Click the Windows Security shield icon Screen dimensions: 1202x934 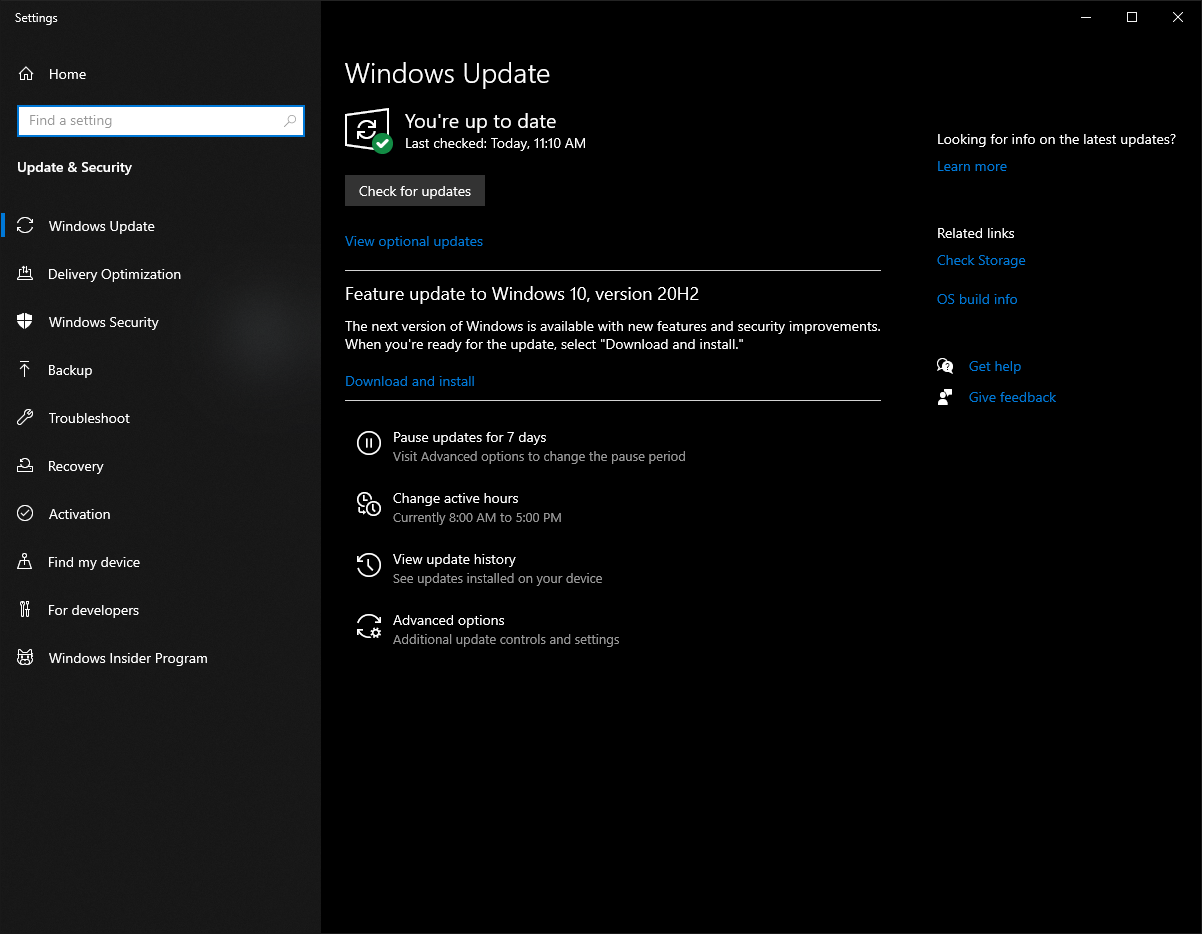[x=26, y=322]
